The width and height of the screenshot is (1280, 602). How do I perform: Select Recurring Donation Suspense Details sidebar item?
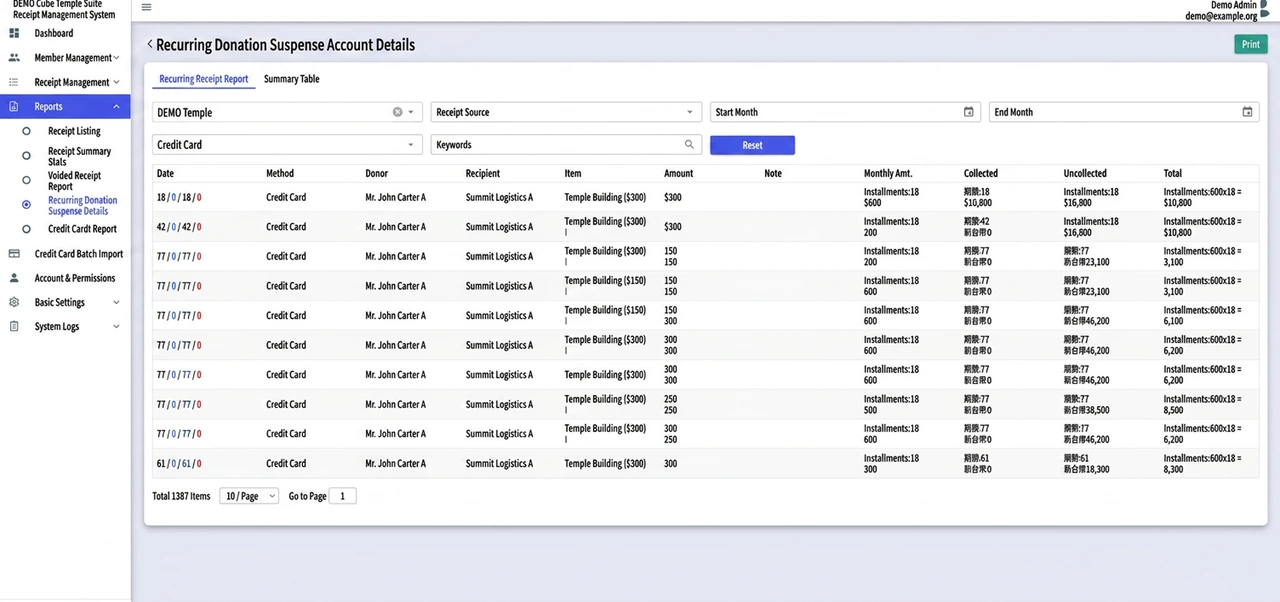(x=83, y=205)
